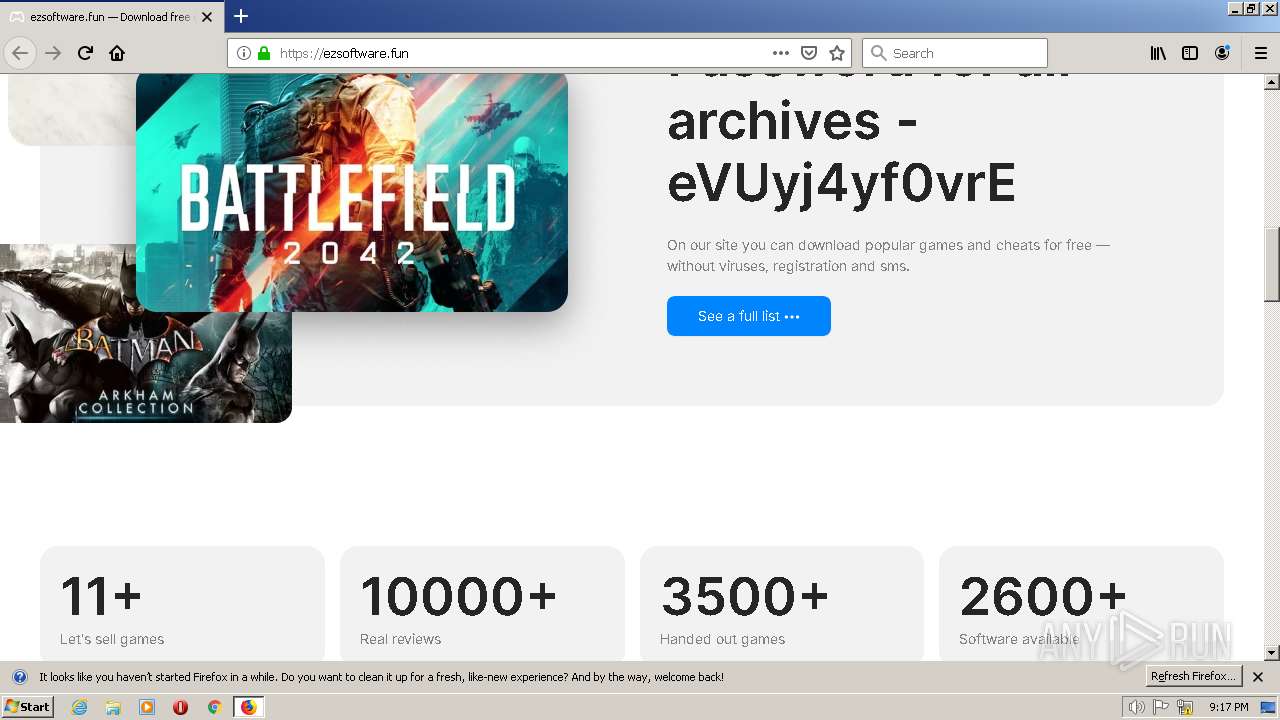Open the page actions menu
This screenshot has height=720, width=1280.
tap(781, 53)
